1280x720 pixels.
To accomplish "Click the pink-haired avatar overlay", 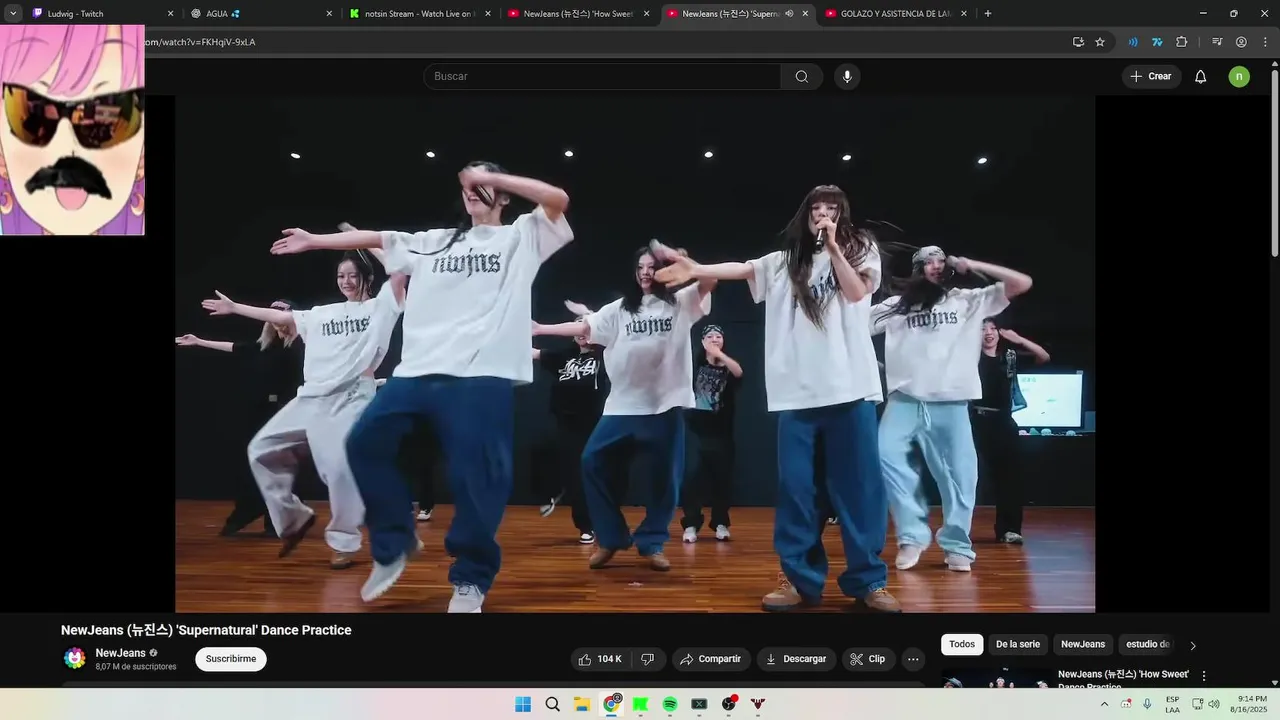I will (x=72, y=130).
